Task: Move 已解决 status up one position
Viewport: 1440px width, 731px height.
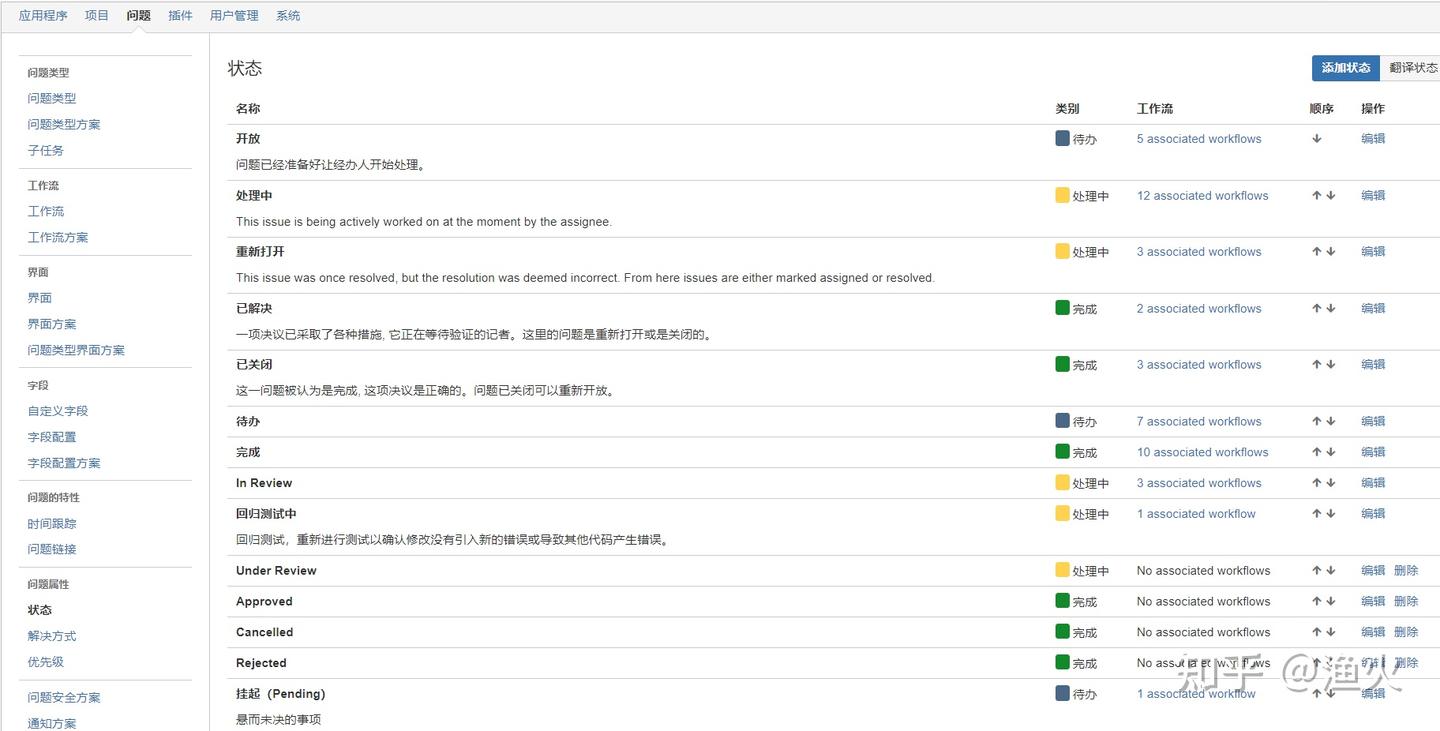Action: [x=1317, y=309]
